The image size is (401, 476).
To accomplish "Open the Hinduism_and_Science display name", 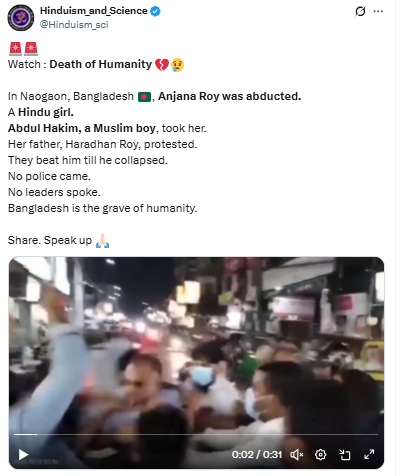I will pos(94,11).
